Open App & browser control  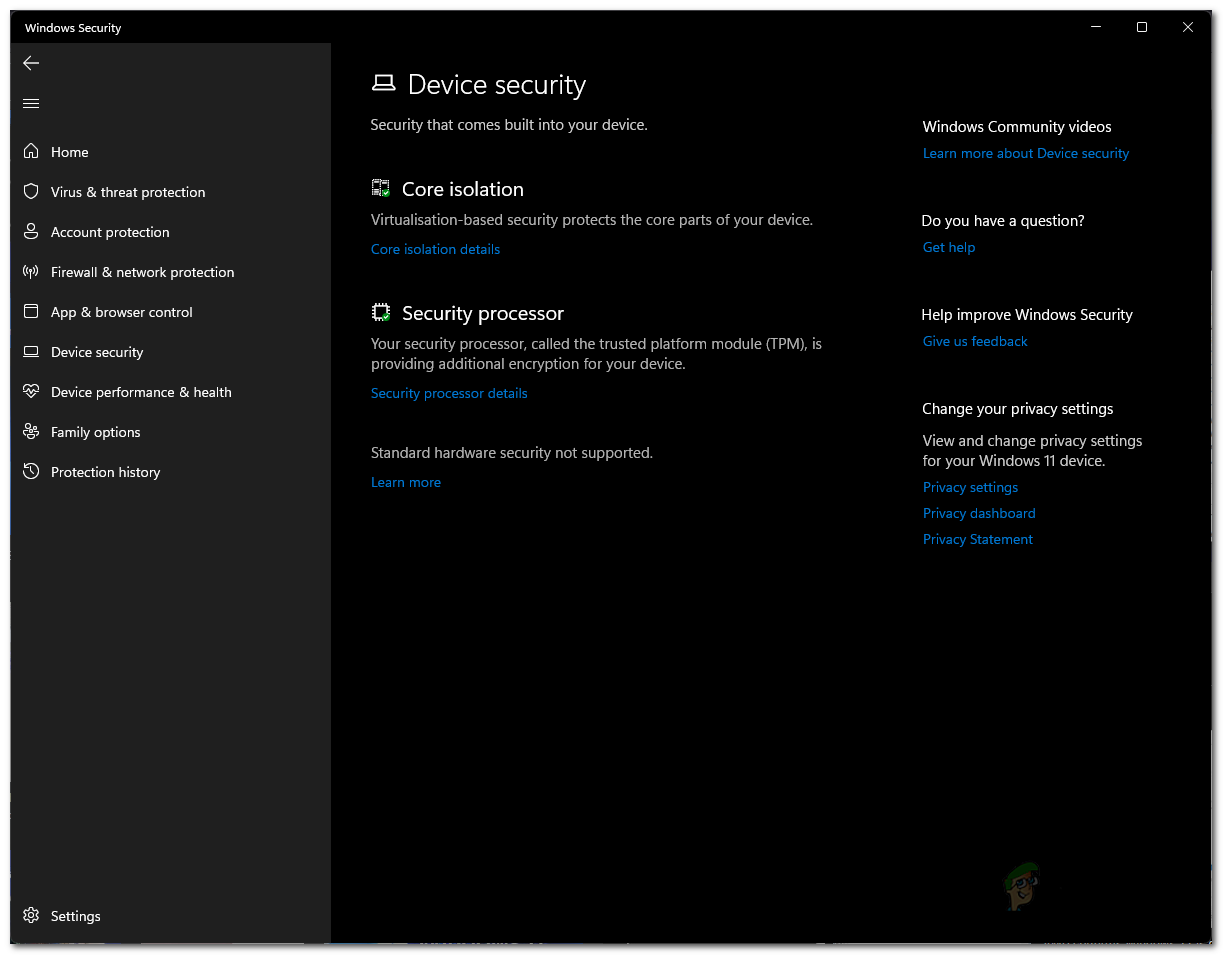[x=122, y=311]
